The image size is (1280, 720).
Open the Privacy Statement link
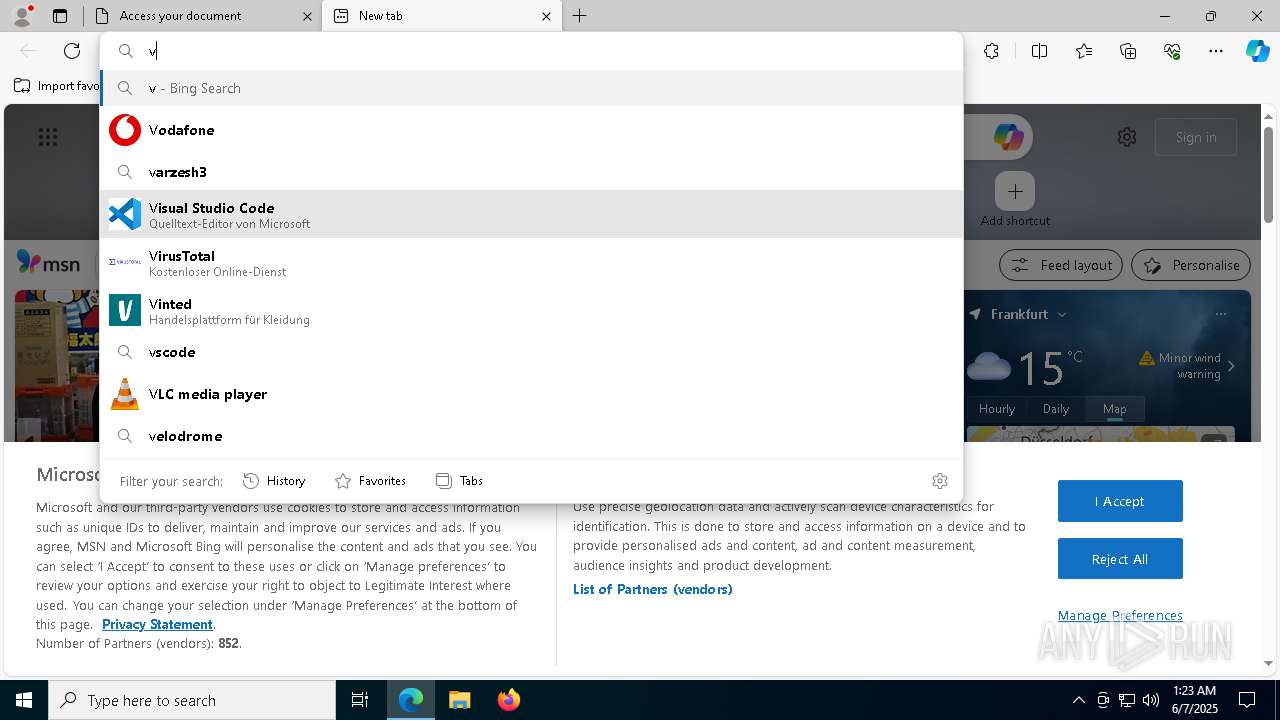[x=157, y=624]
